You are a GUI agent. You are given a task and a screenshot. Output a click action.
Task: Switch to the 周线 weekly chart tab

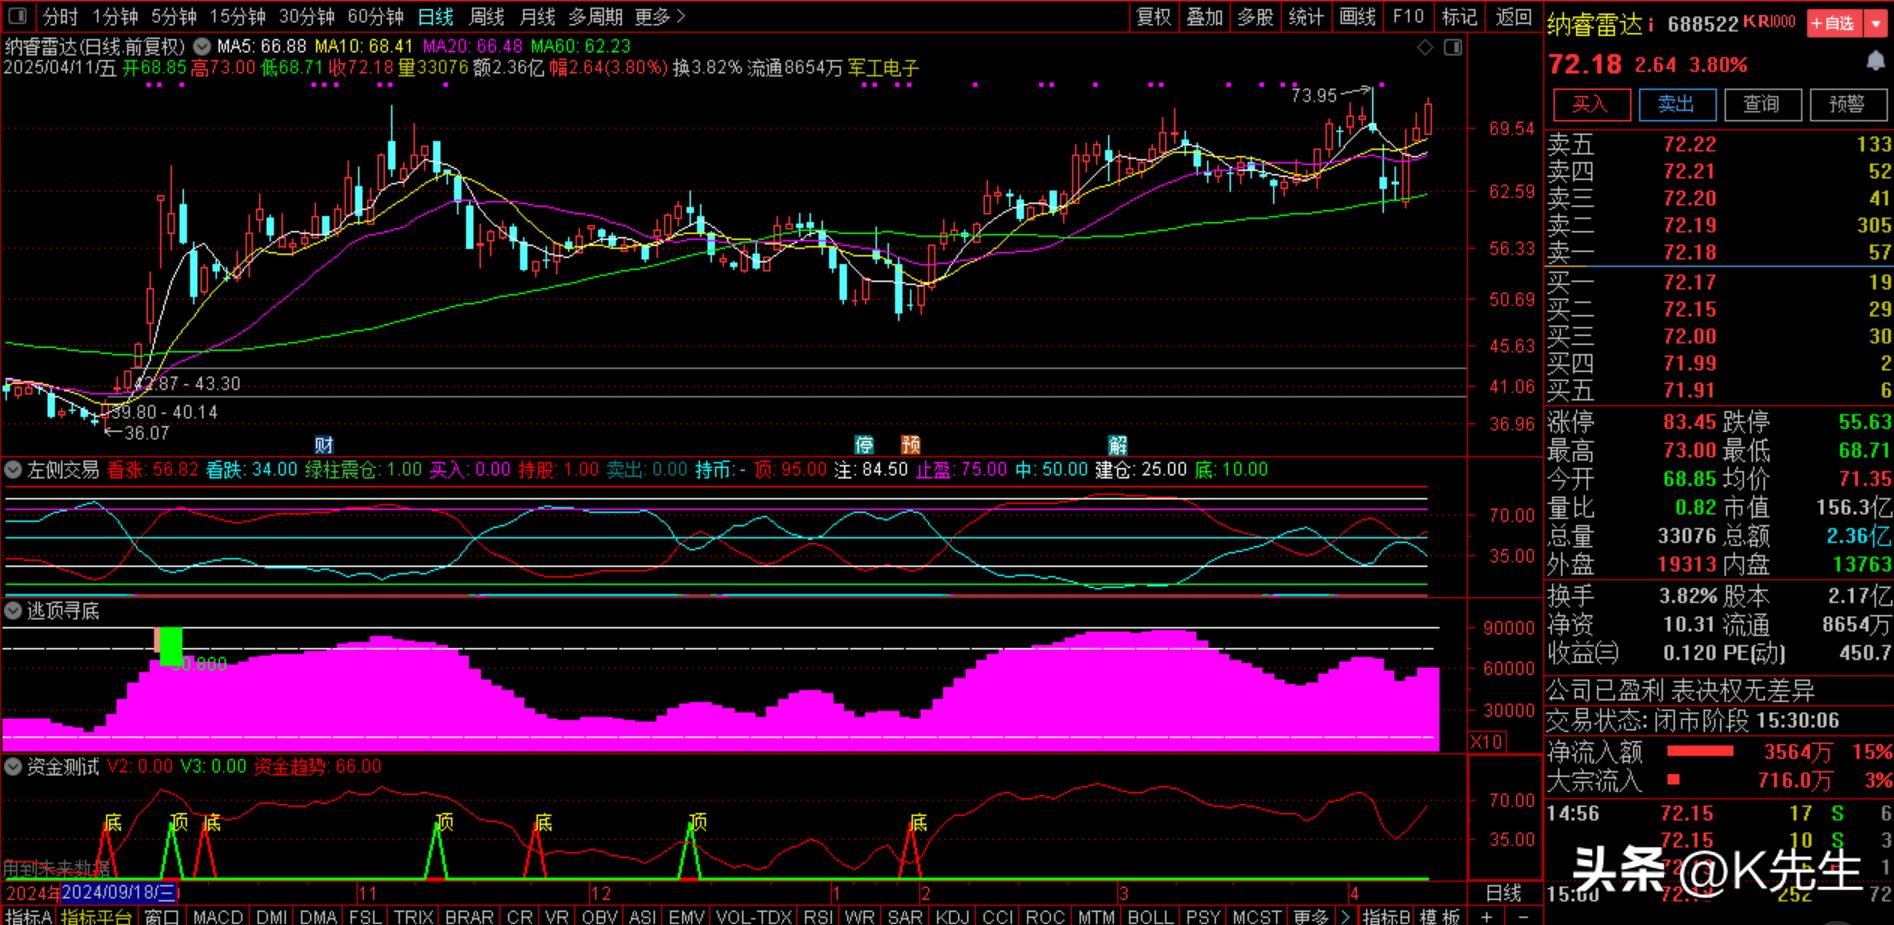tap(486, 17)
